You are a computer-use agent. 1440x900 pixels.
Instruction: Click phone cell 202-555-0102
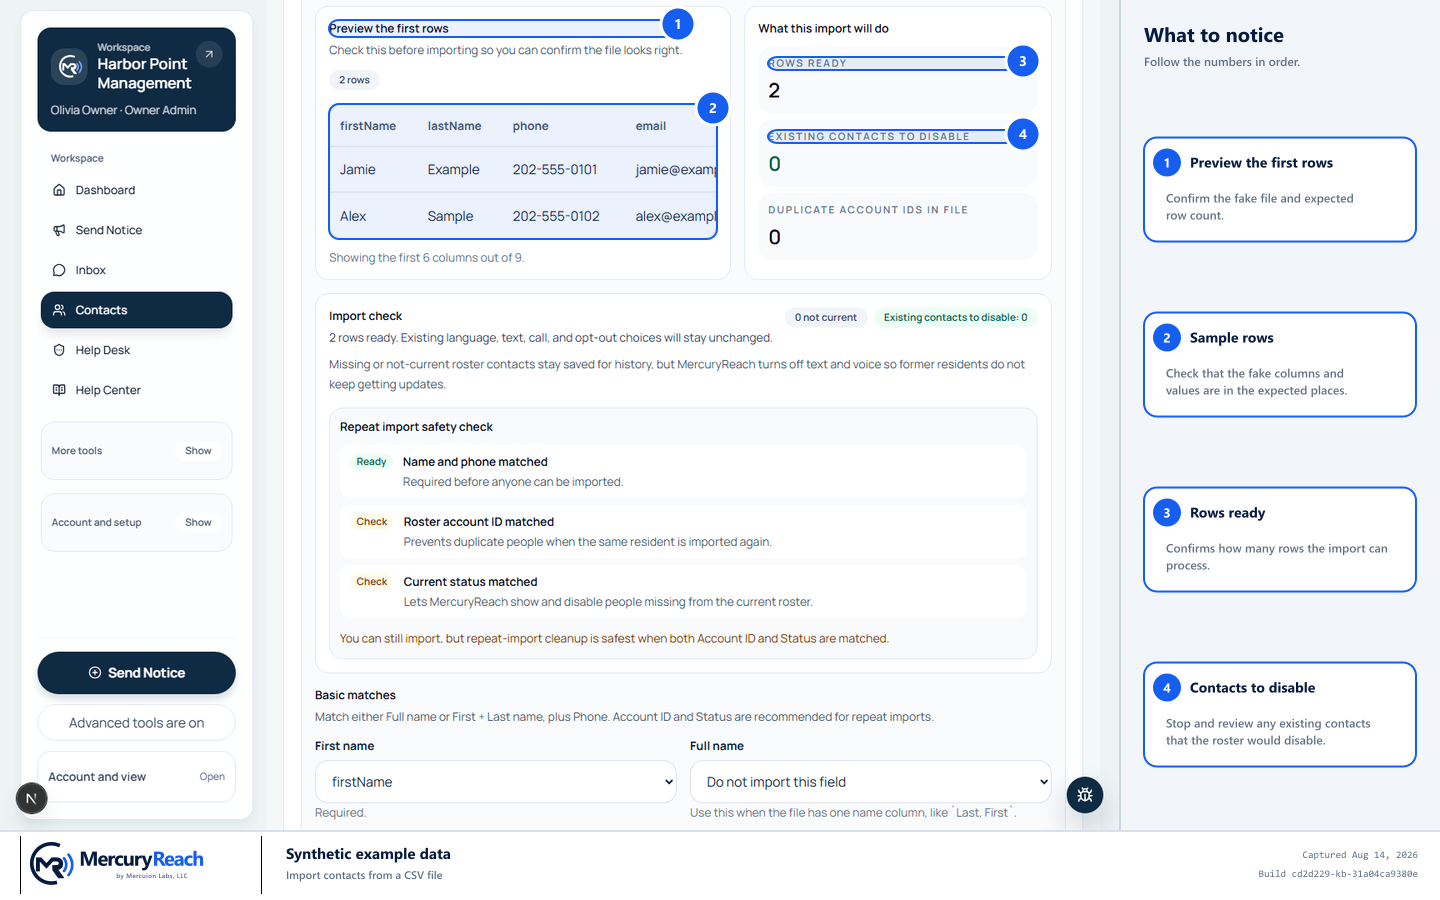(556, 216)
